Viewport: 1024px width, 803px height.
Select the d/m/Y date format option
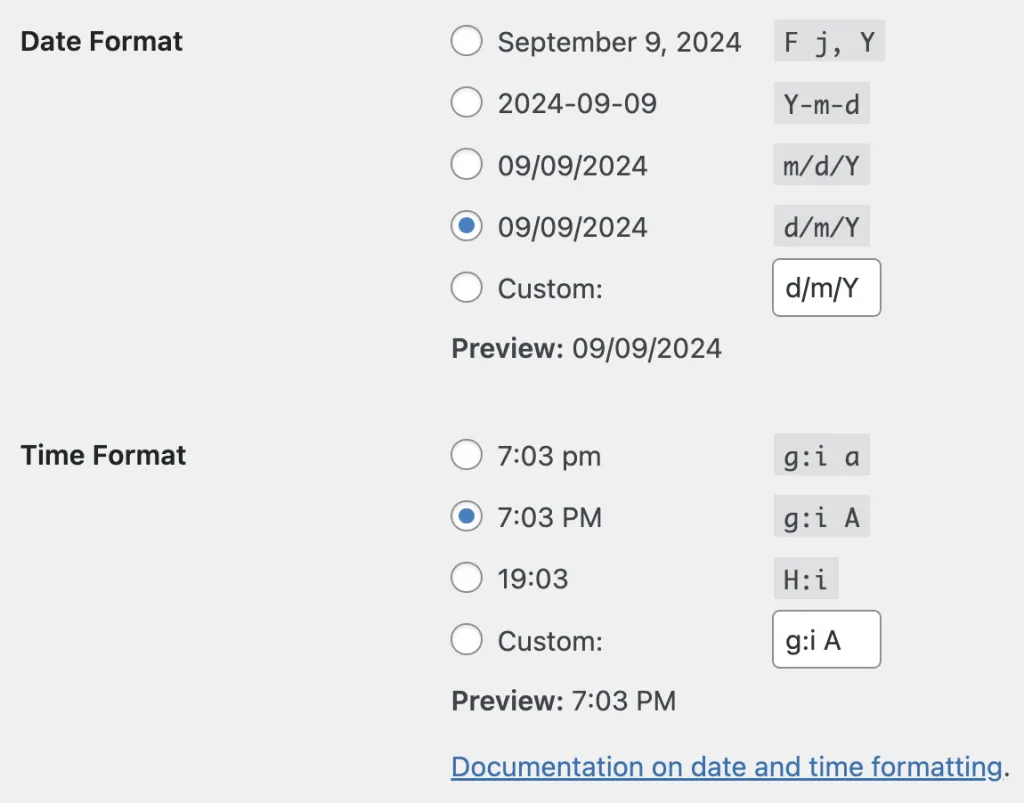coord(466,226)
